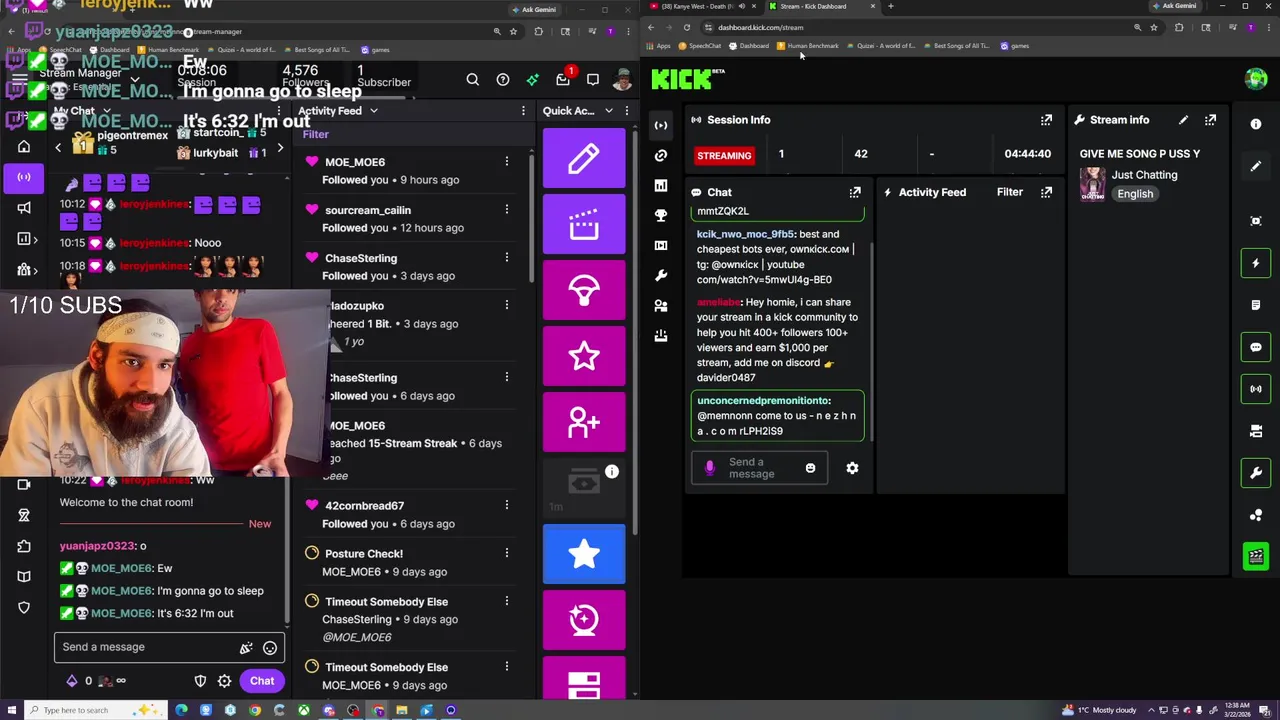
Task: Click the add-user quick action tile
Action: tap(584, 422)
